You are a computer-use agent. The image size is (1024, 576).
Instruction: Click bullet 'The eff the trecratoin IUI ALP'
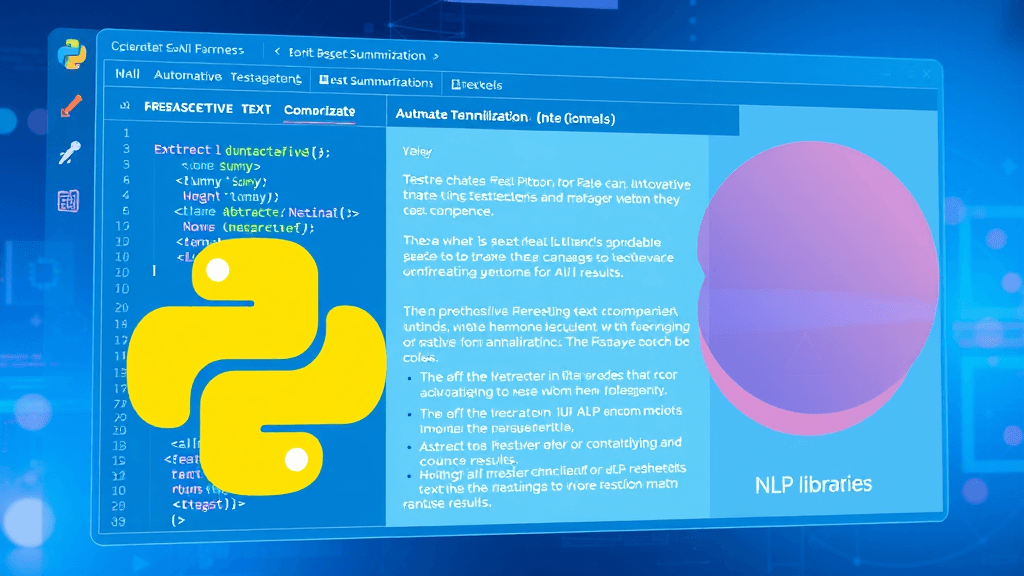pyautogui.click(x=551, y=419)
